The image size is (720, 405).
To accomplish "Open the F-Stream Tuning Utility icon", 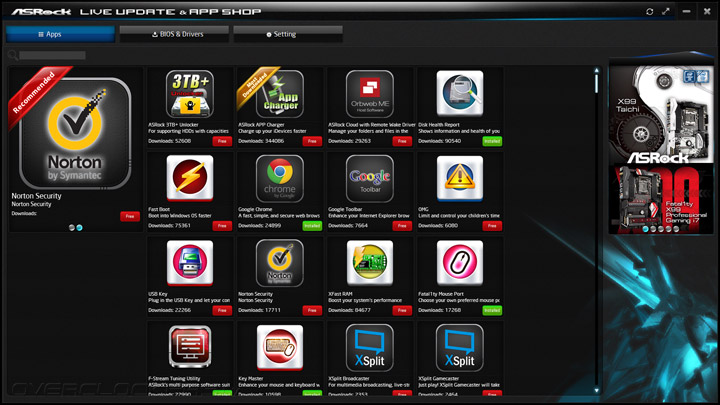I will tap(190, 347).
